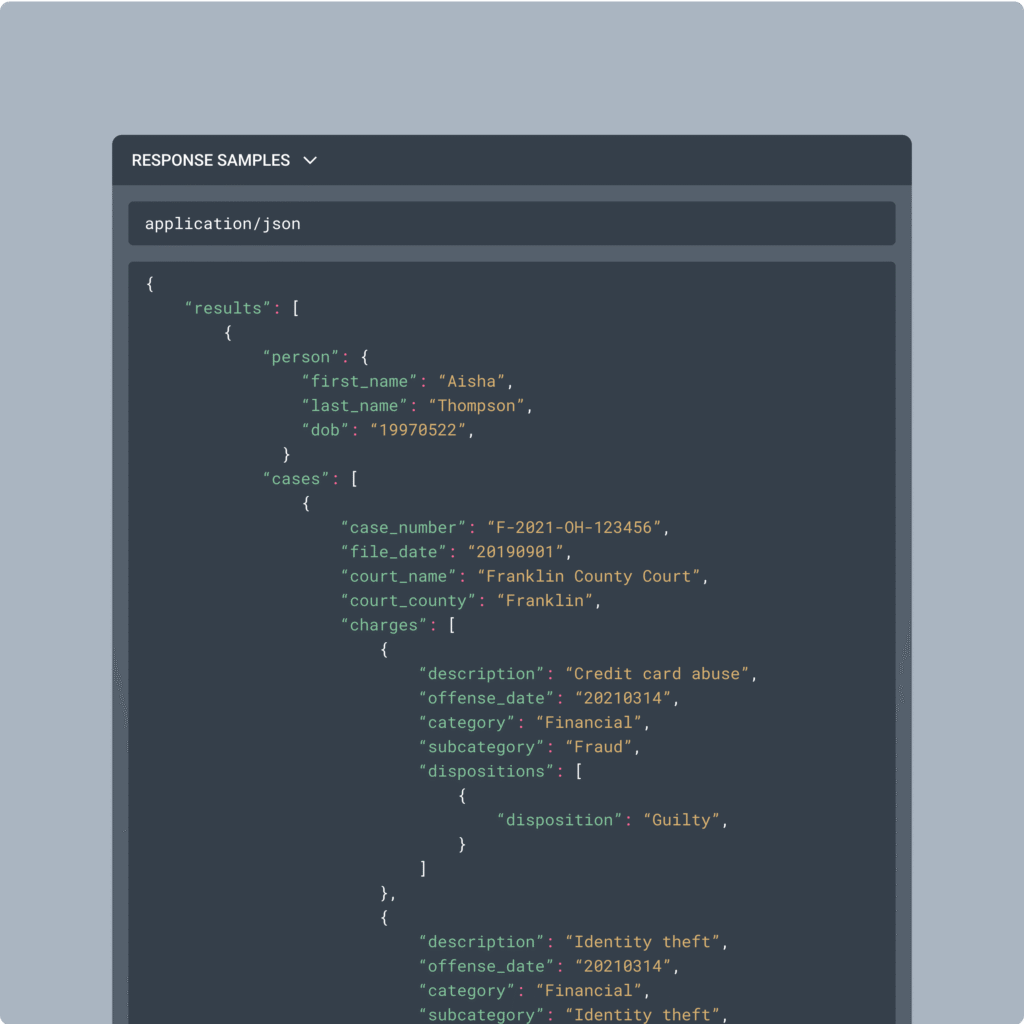Image resolution: width=1024 pixels, height=1024 pixels.
Task: Click the "Thompson" value
Action: coord(477,406)
